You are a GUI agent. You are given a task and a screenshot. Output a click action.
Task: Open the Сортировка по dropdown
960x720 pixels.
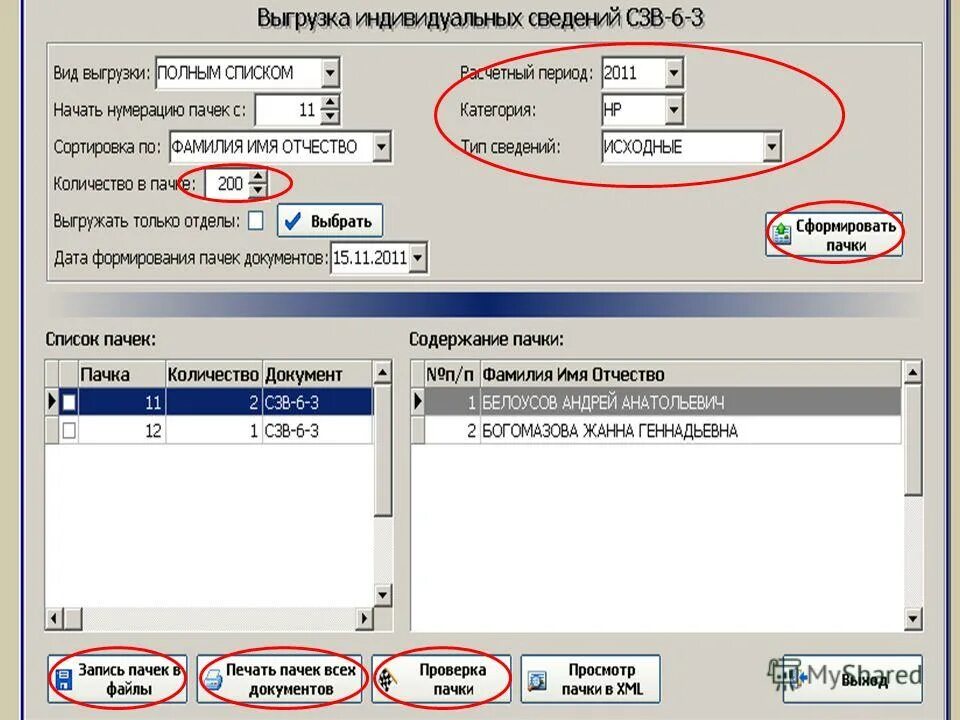(x=381, y=147)
